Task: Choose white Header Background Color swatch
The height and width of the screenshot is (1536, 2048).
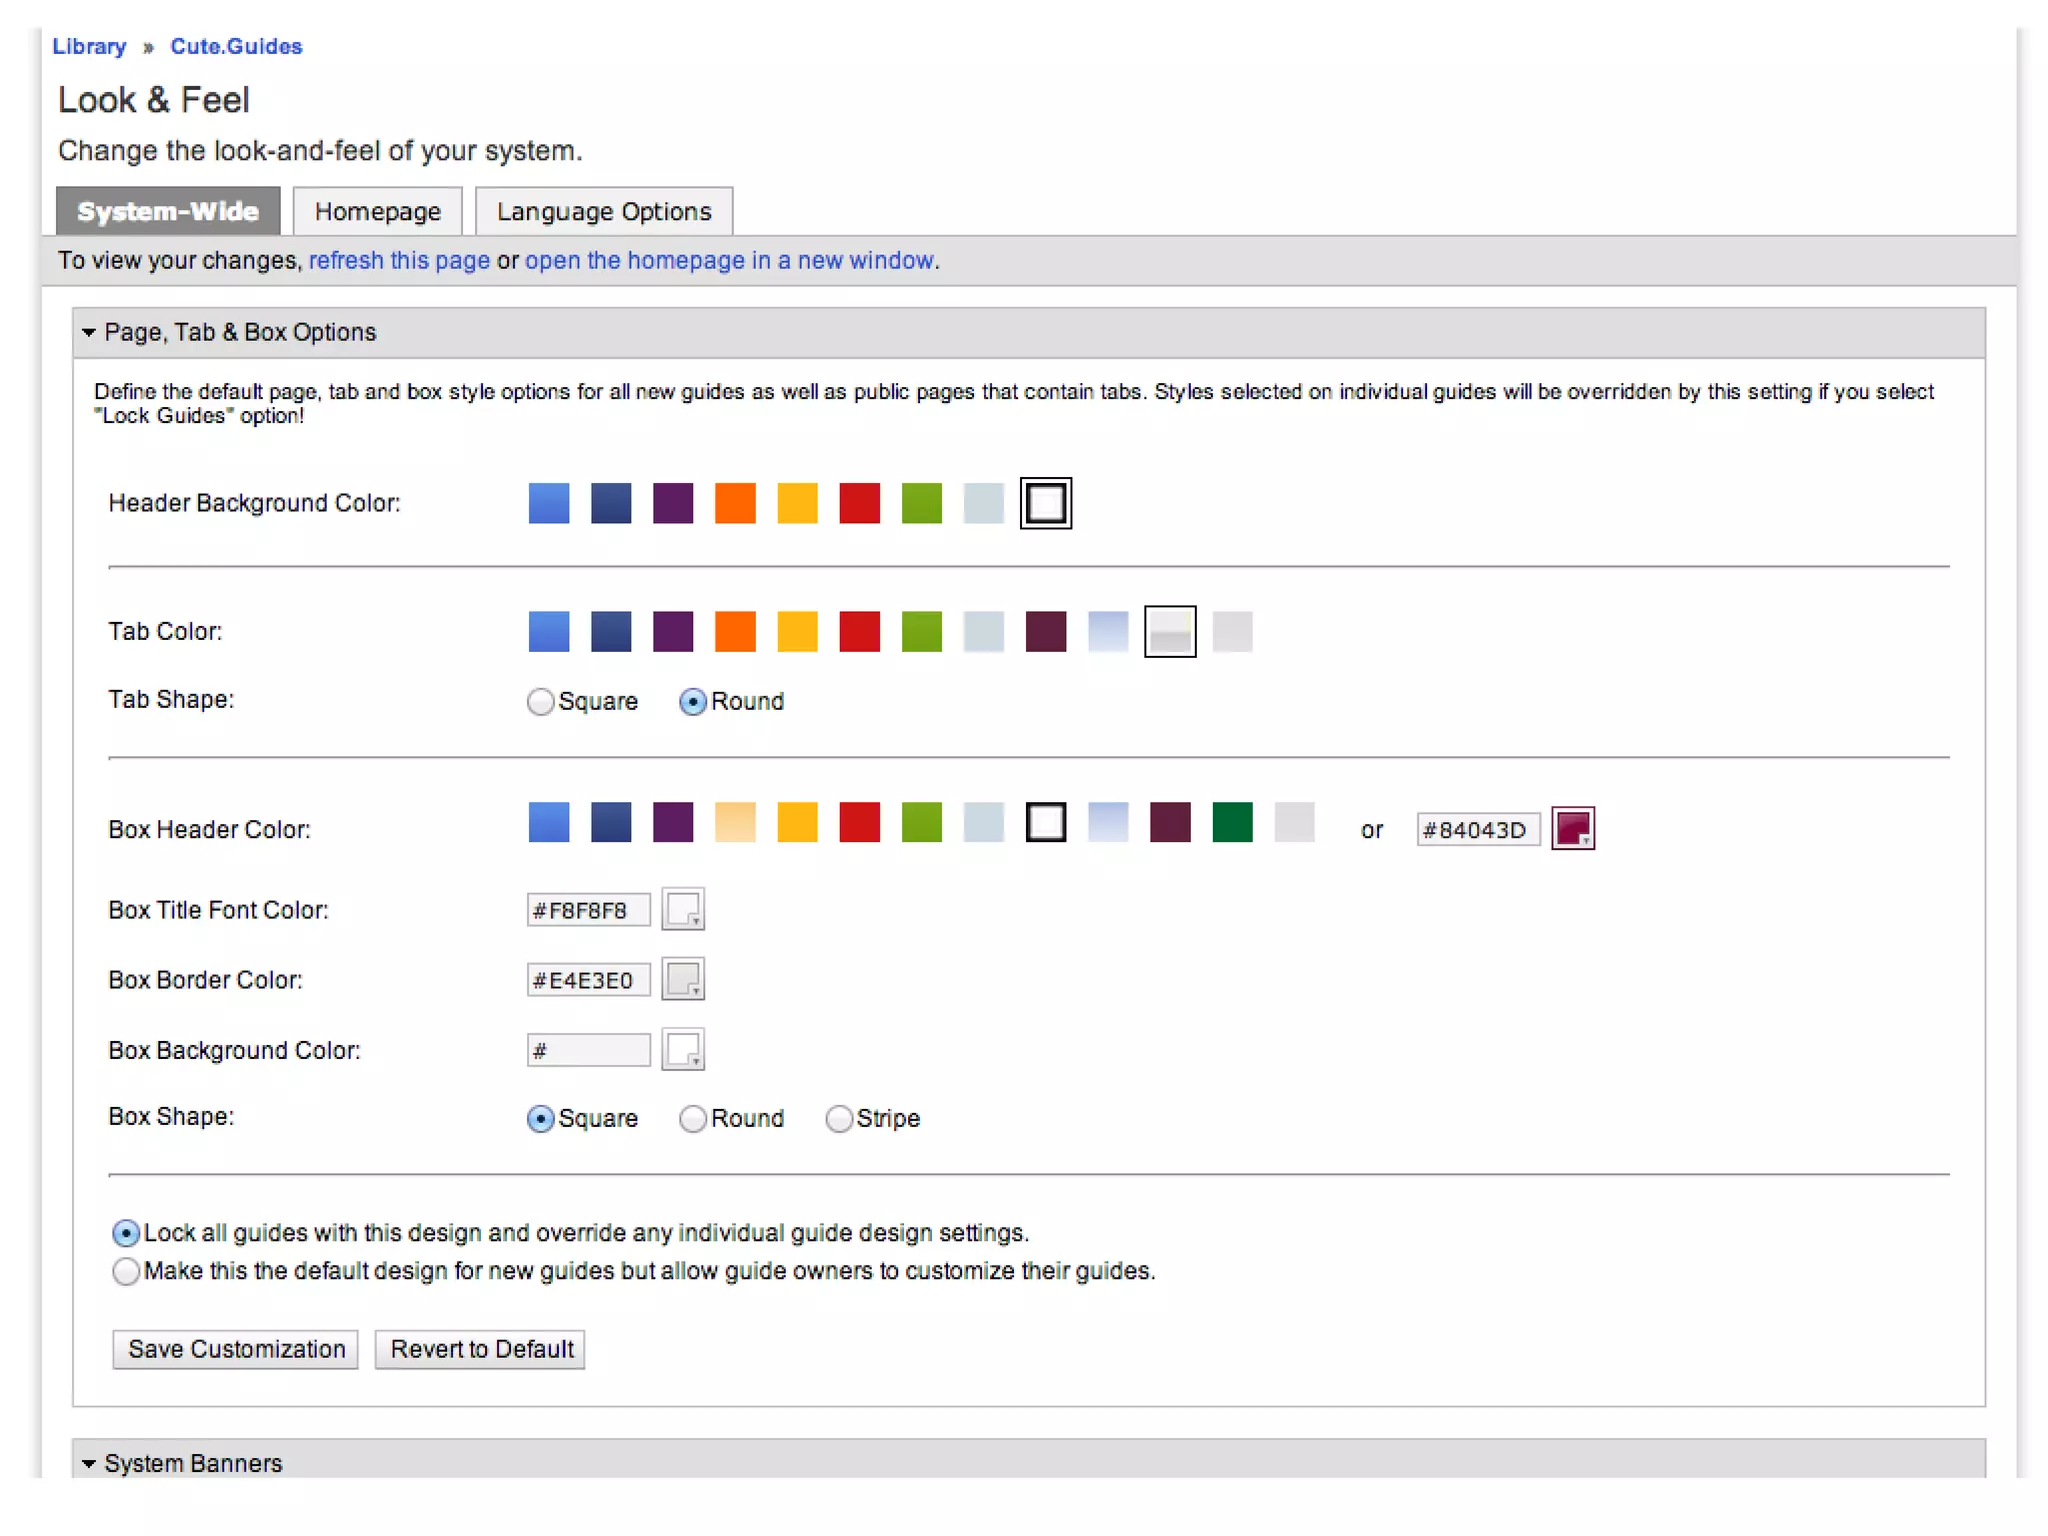Action: tap(1046, 503)
